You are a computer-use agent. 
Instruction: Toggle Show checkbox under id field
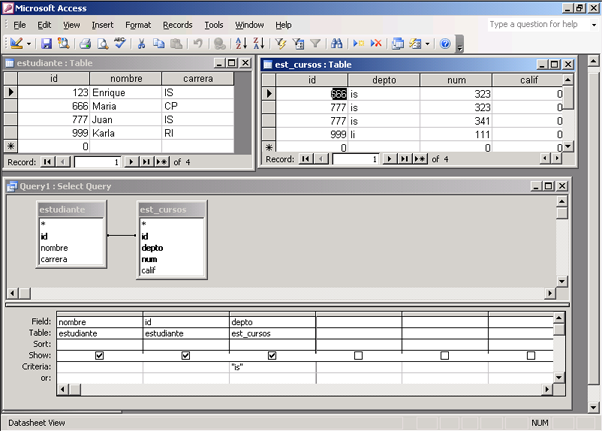click(x=185, y=356)
